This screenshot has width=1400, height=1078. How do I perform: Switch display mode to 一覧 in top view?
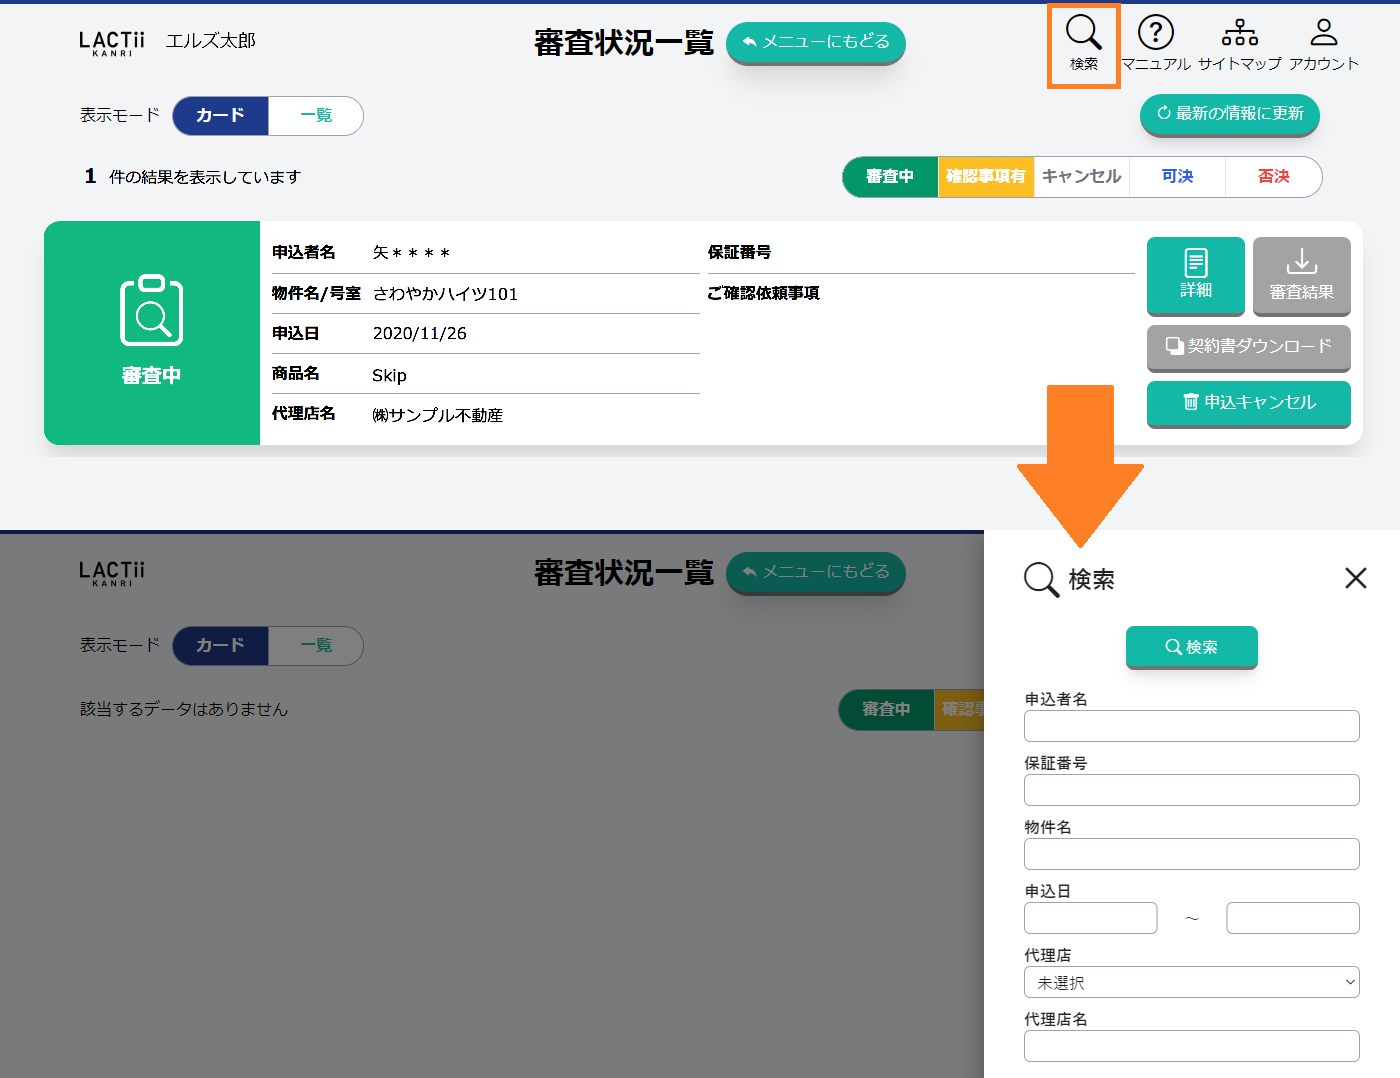click(316, 116)
